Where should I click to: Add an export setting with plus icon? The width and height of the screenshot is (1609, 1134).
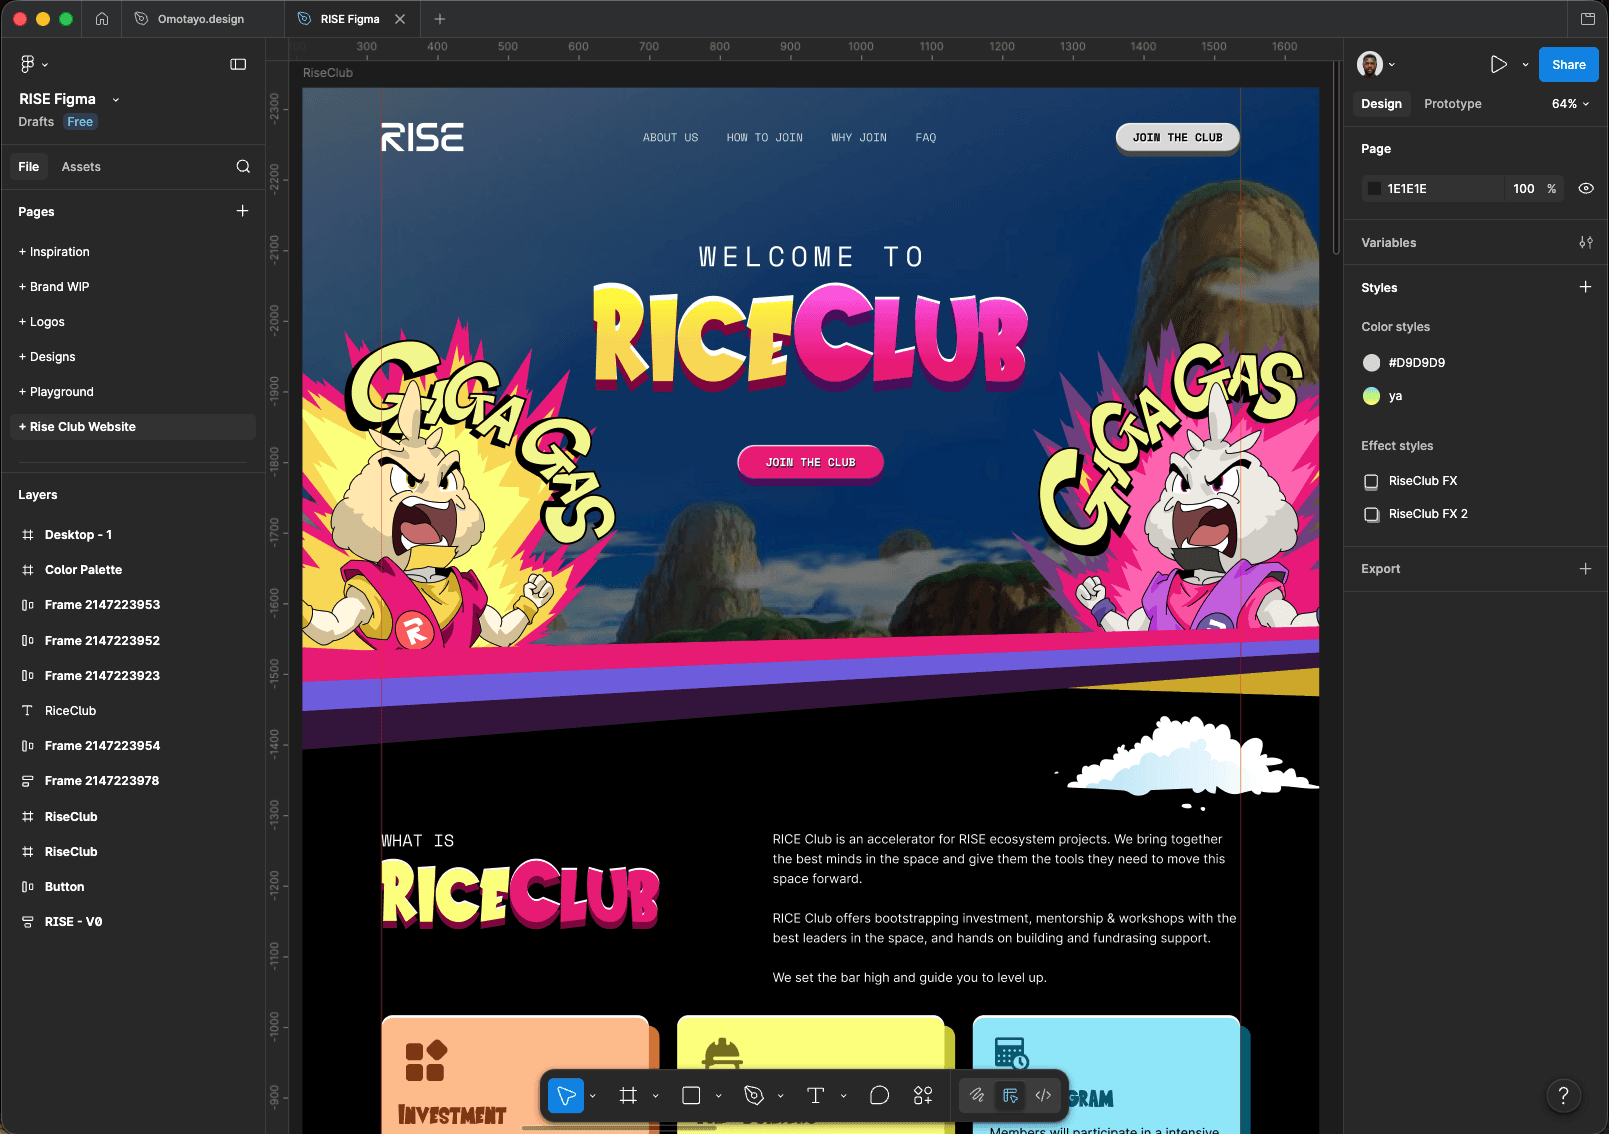1585,569
